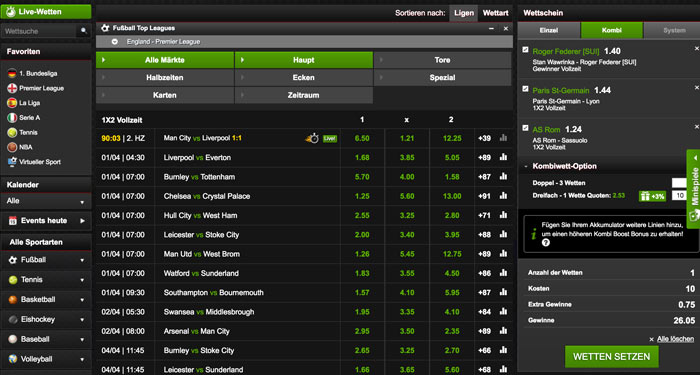The width and height of the screenshot is (700, 375).
Task: Expand Eishockey sport category
Action: pyautogui.click(x=82, y=320)
